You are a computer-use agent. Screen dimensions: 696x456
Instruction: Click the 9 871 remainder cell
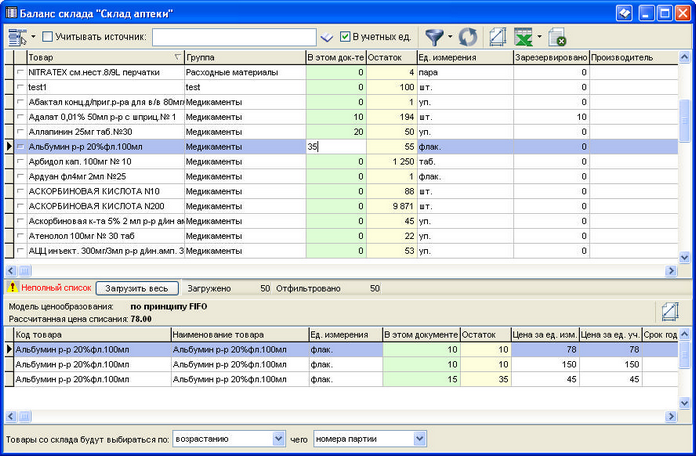(x=392, y=206)
